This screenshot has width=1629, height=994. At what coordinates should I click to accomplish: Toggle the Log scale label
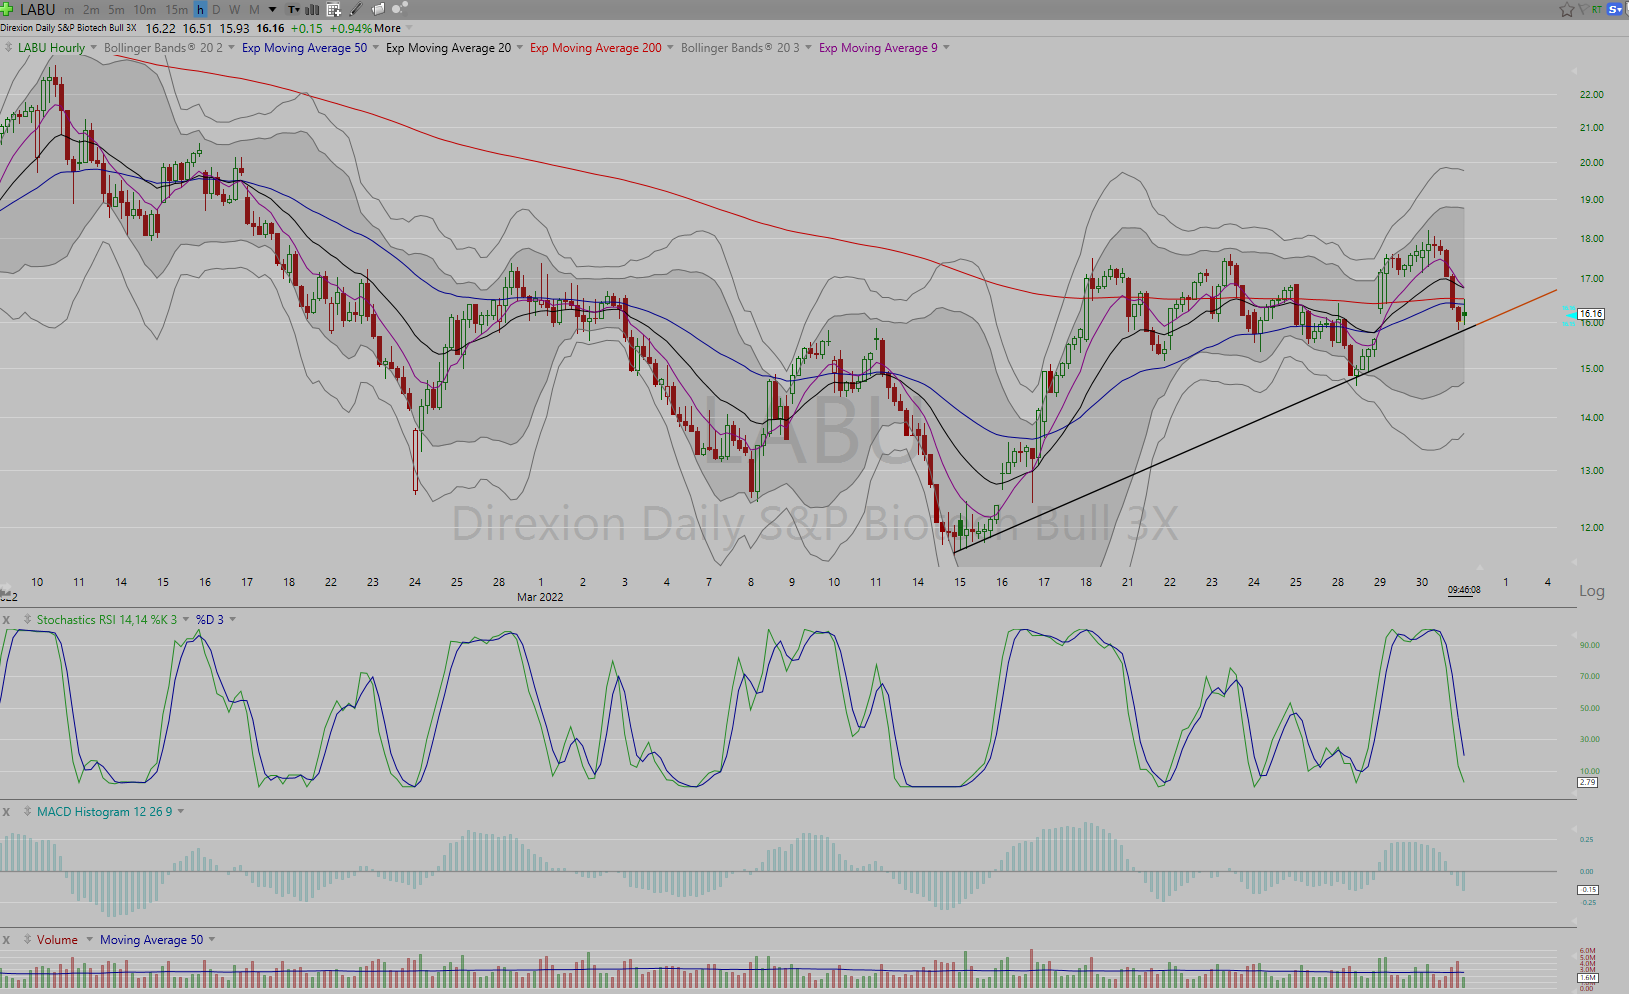(x=1591, y=591)
